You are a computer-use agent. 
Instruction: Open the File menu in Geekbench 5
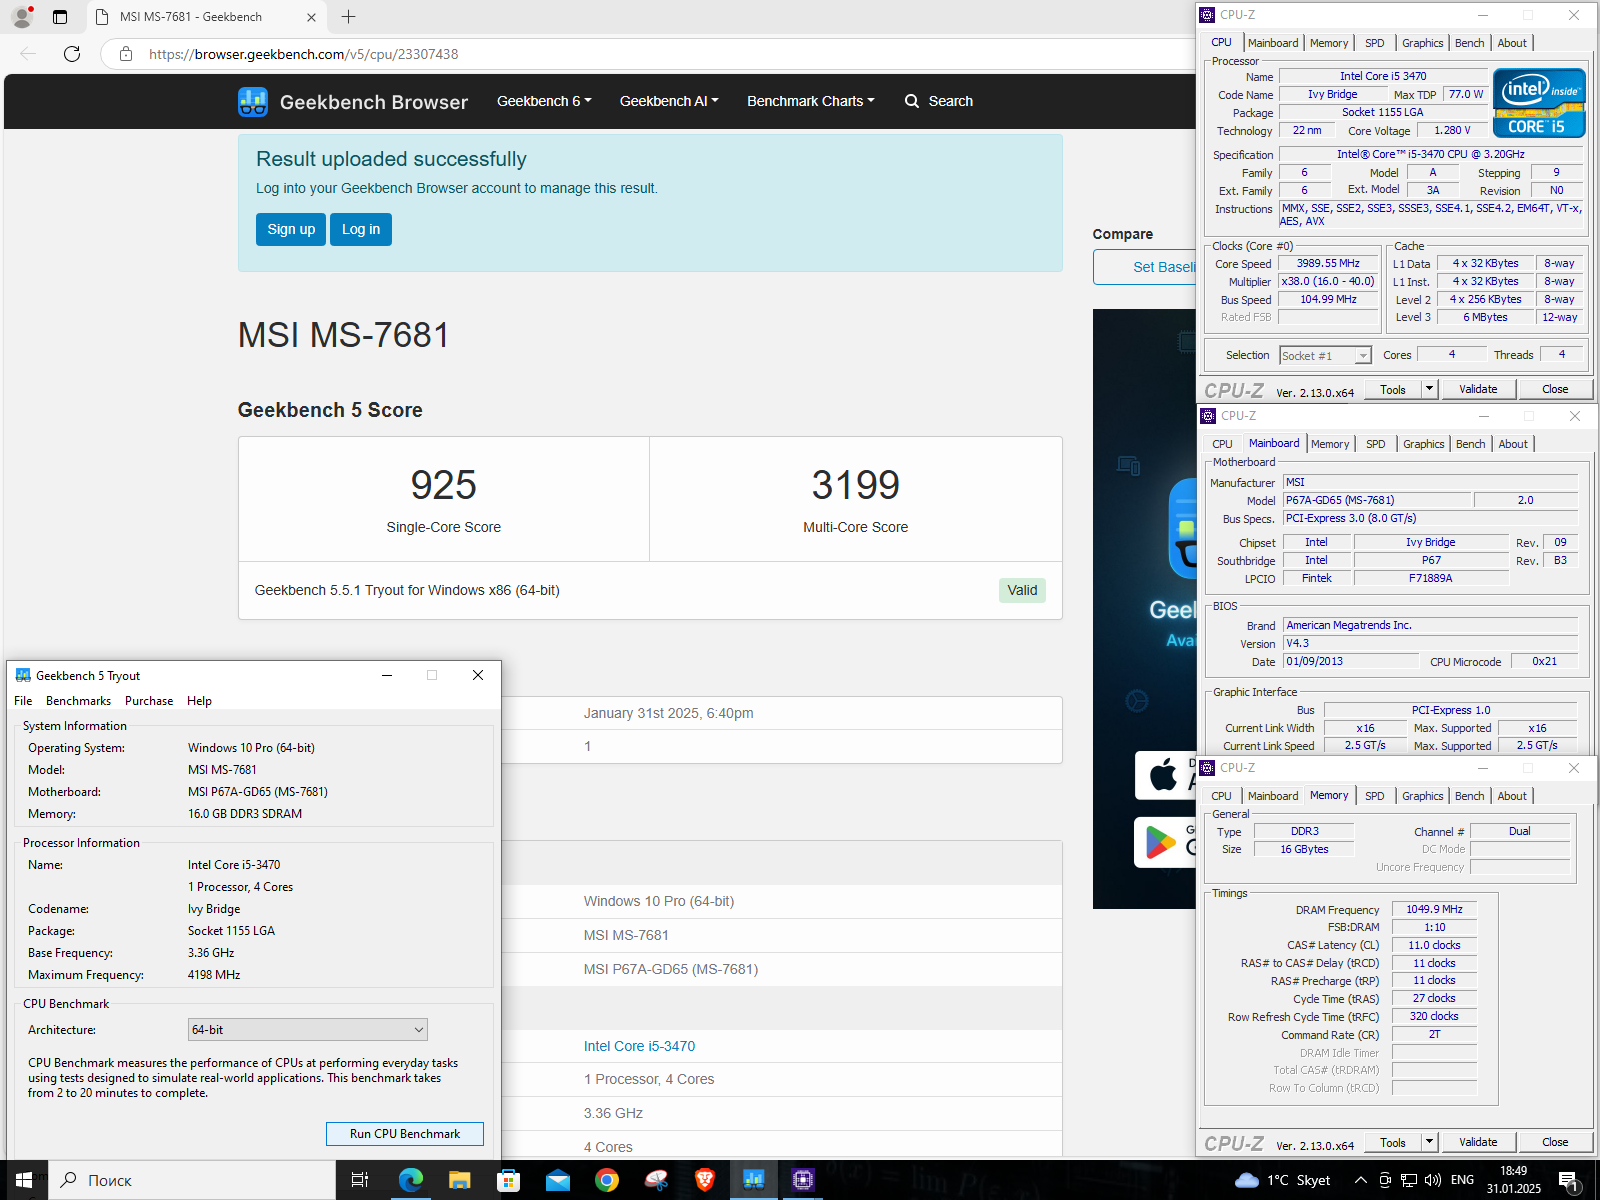[23, 701]
